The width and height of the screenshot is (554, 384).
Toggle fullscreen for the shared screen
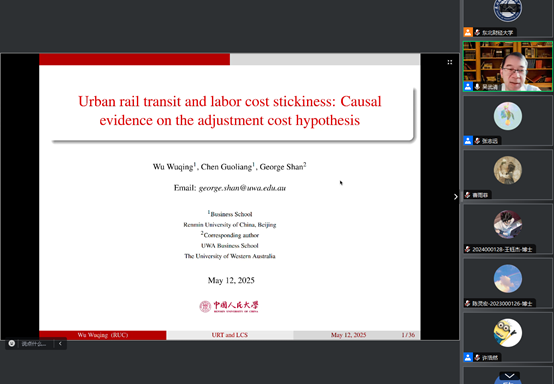[x=450, y=62]
